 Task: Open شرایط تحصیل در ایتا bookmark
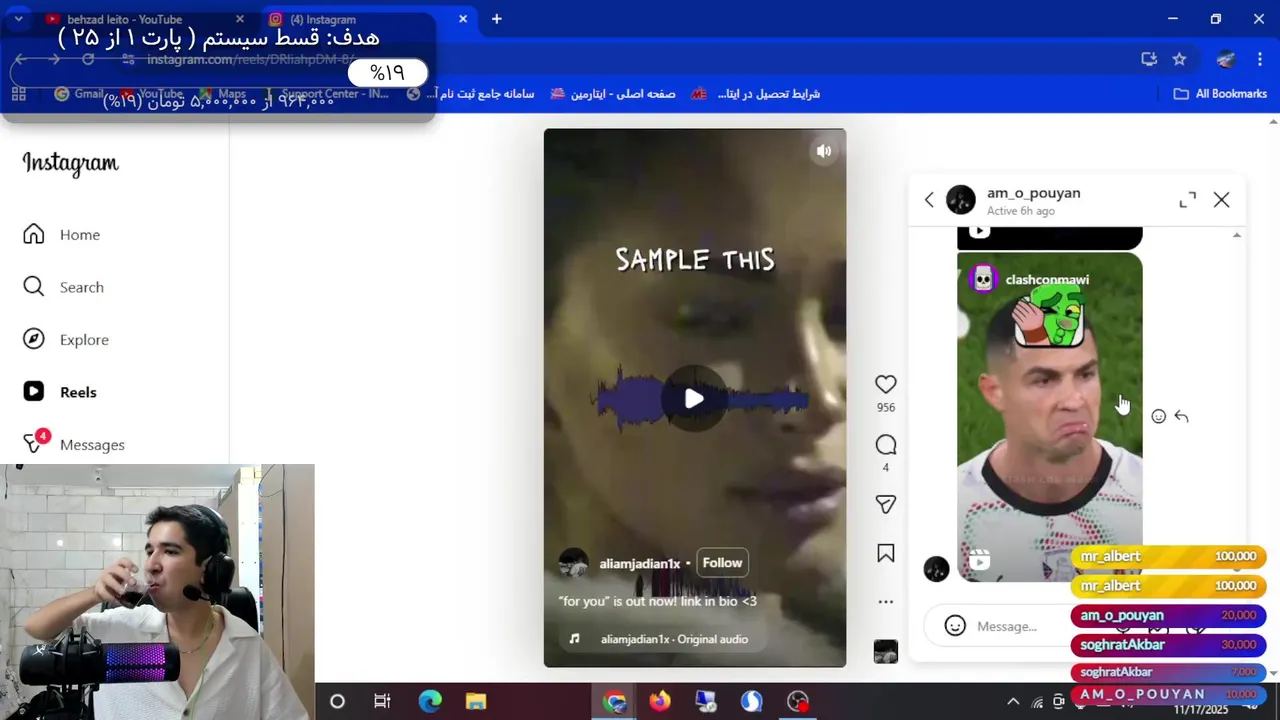(x=757, y=94)
